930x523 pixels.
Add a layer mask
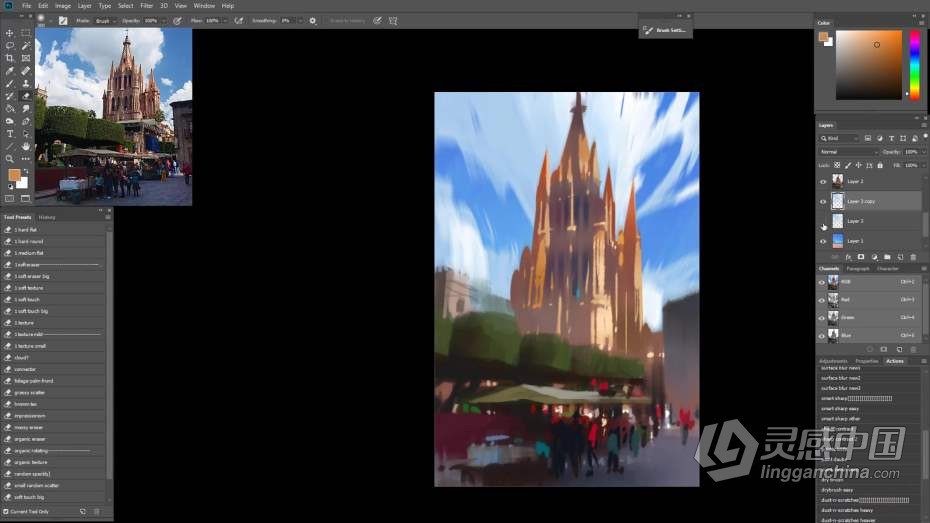(x=861, y=257)
